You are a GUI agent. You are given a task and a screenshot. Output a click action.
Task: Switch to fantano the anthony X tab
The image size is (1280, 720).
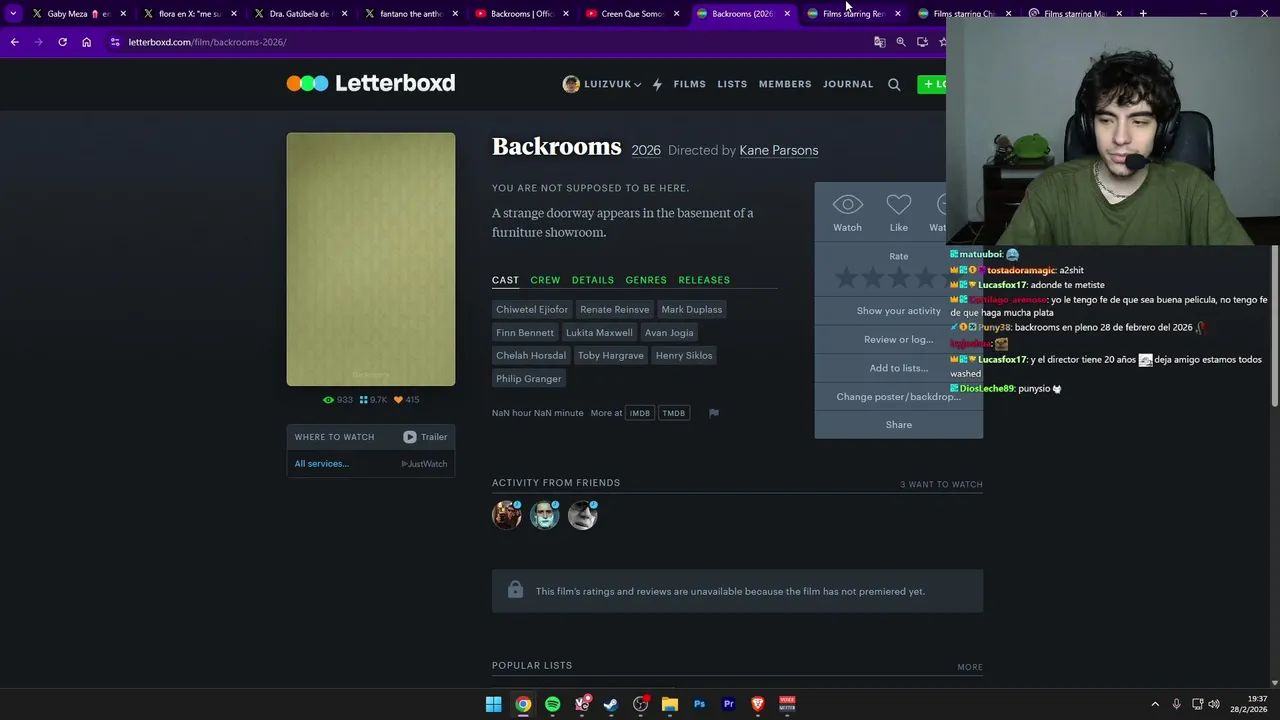point(410,14)
